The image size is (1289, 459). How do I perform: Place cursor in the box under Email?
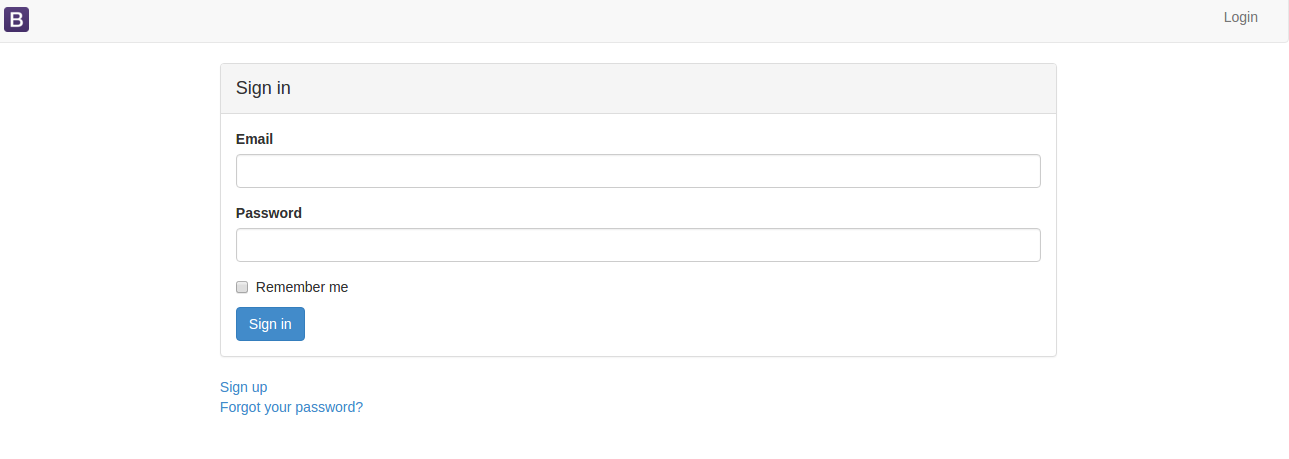coord(638,171)
